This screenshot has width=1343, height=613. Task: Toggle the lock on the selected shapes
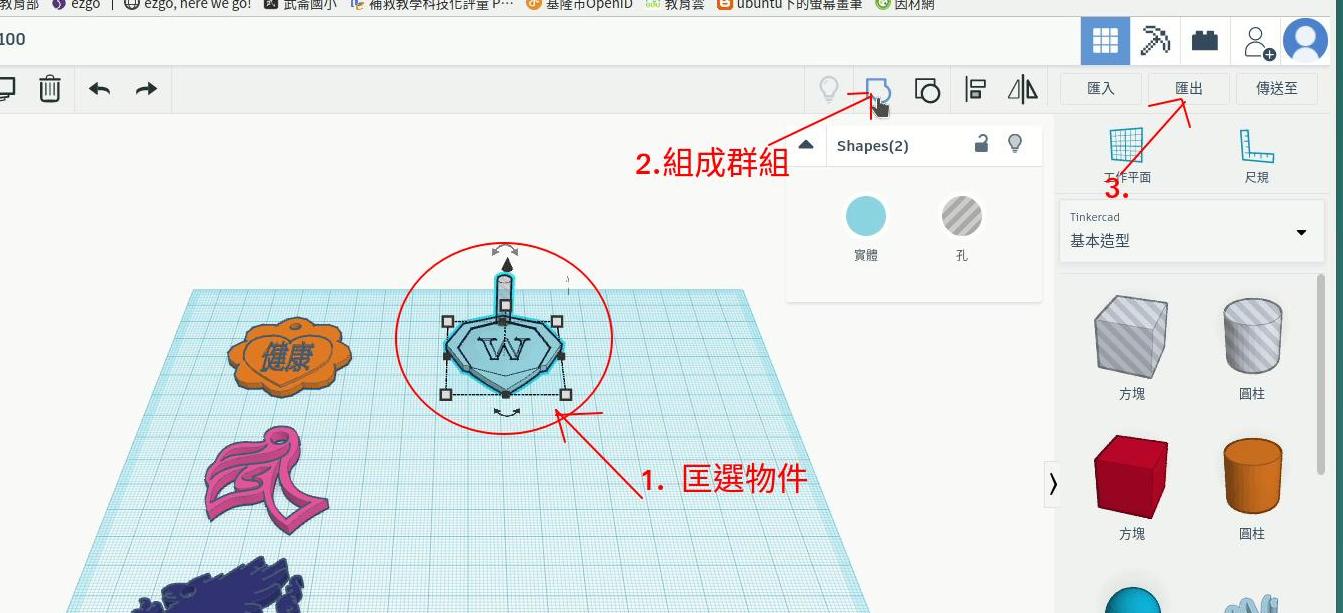(x=981, y=144)
